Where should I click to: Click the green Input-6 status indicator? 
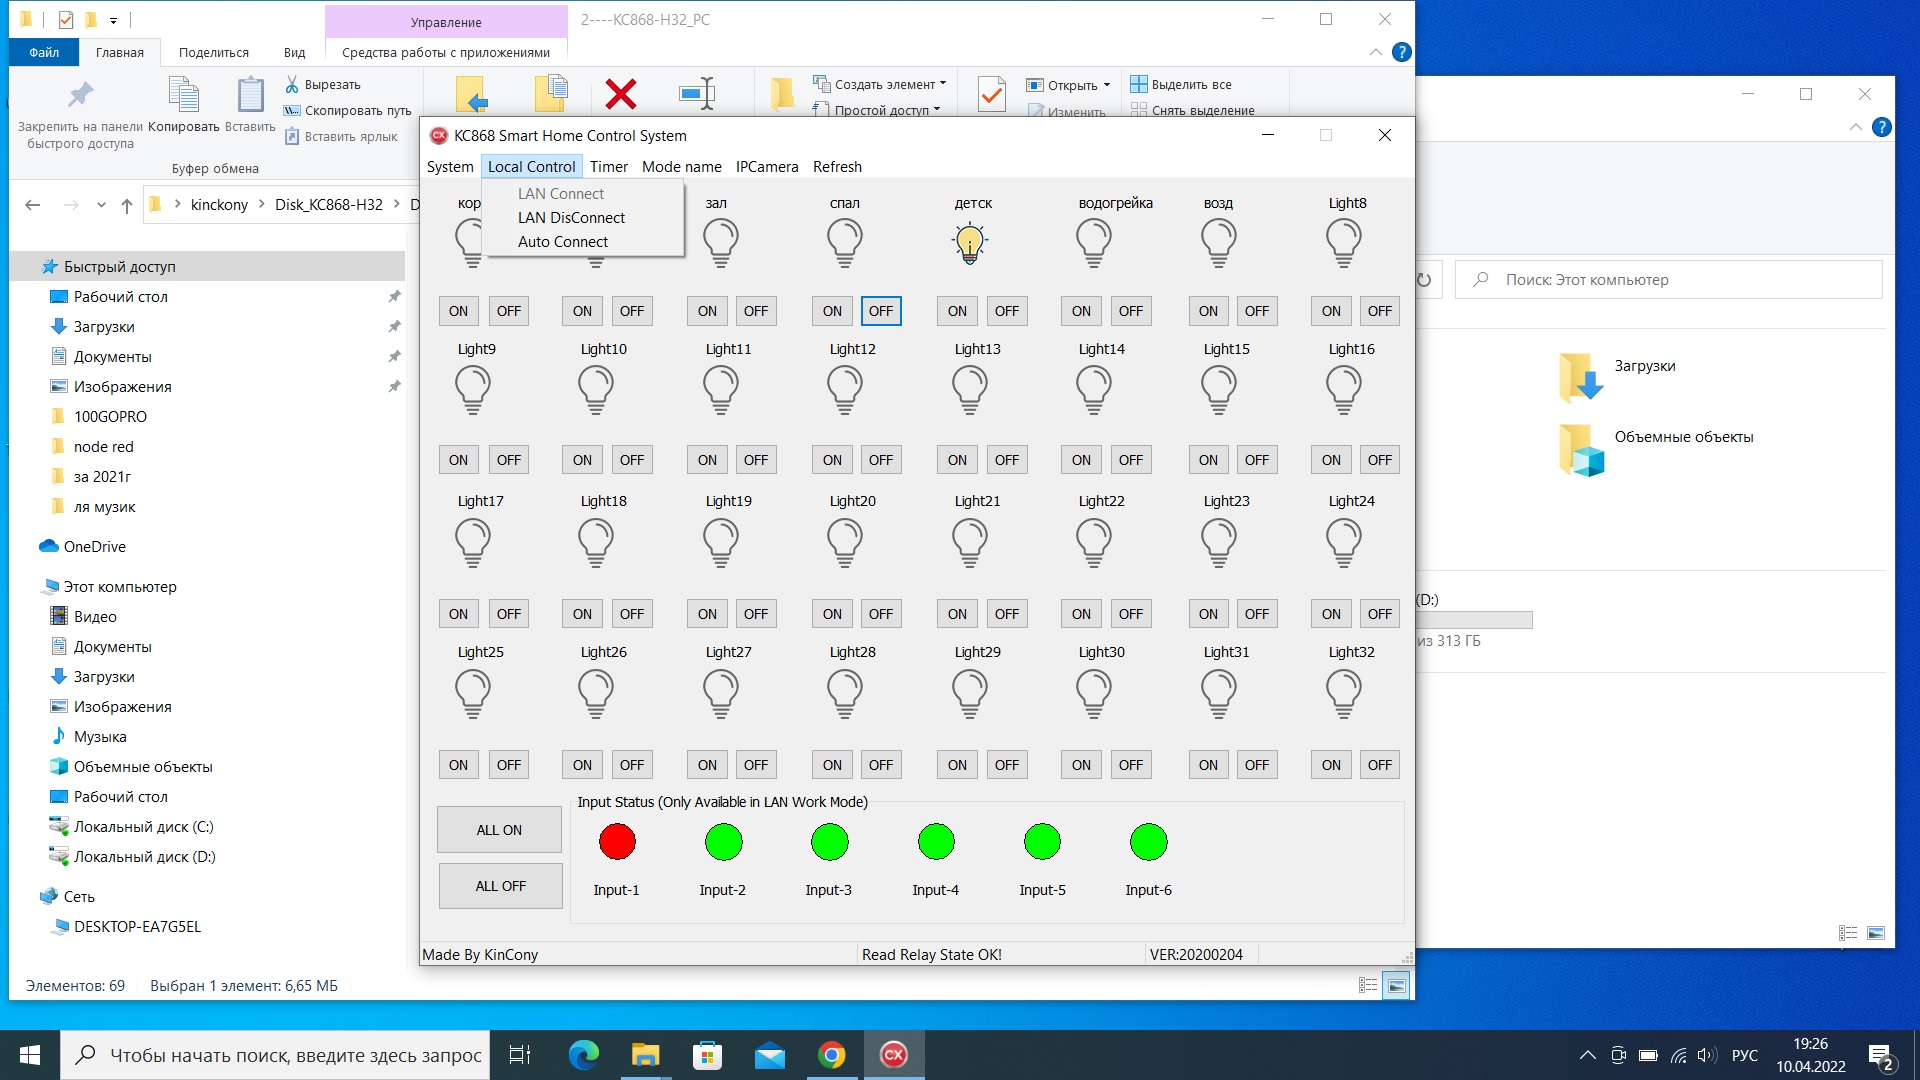[x=1148, y=842]
